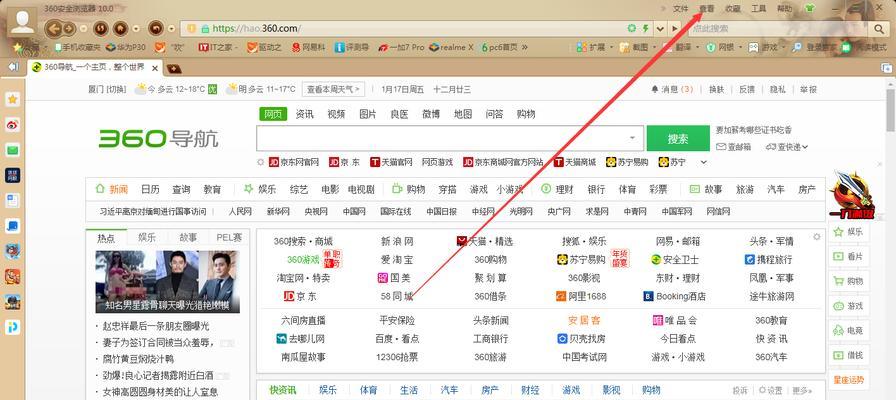896x400 pixels.
Task: Go back with the browser back arrow
Action: pyautogui.click(x=53, y=28)
